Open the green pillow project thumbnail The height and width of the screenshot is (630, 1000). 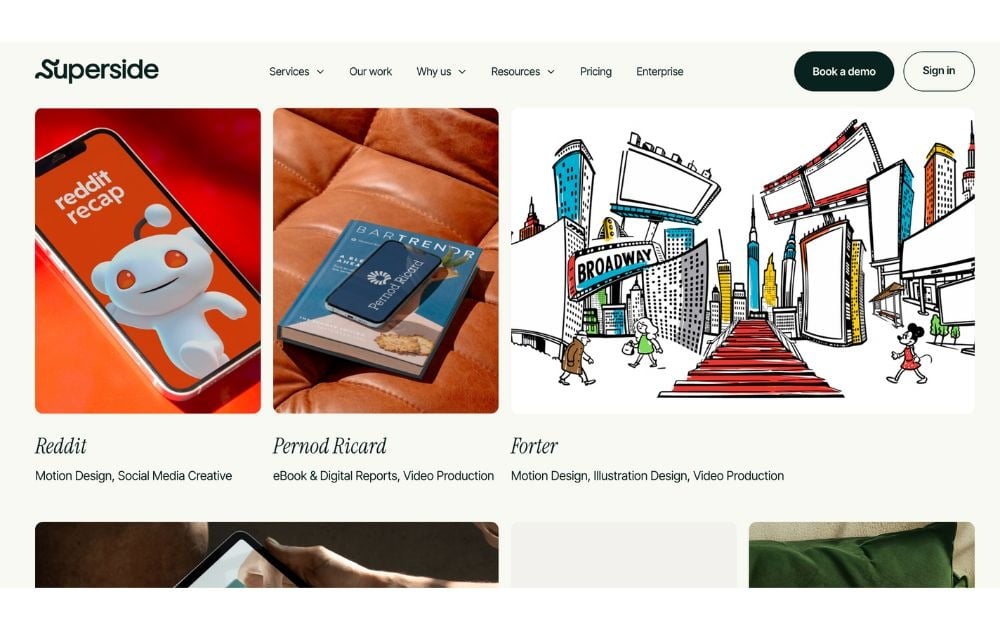(862, 555)
